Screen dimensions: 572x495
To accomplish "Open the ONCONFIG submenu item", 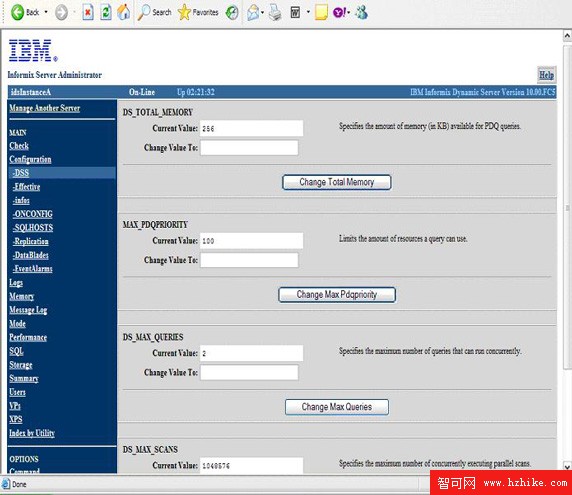I will point(32,214).
